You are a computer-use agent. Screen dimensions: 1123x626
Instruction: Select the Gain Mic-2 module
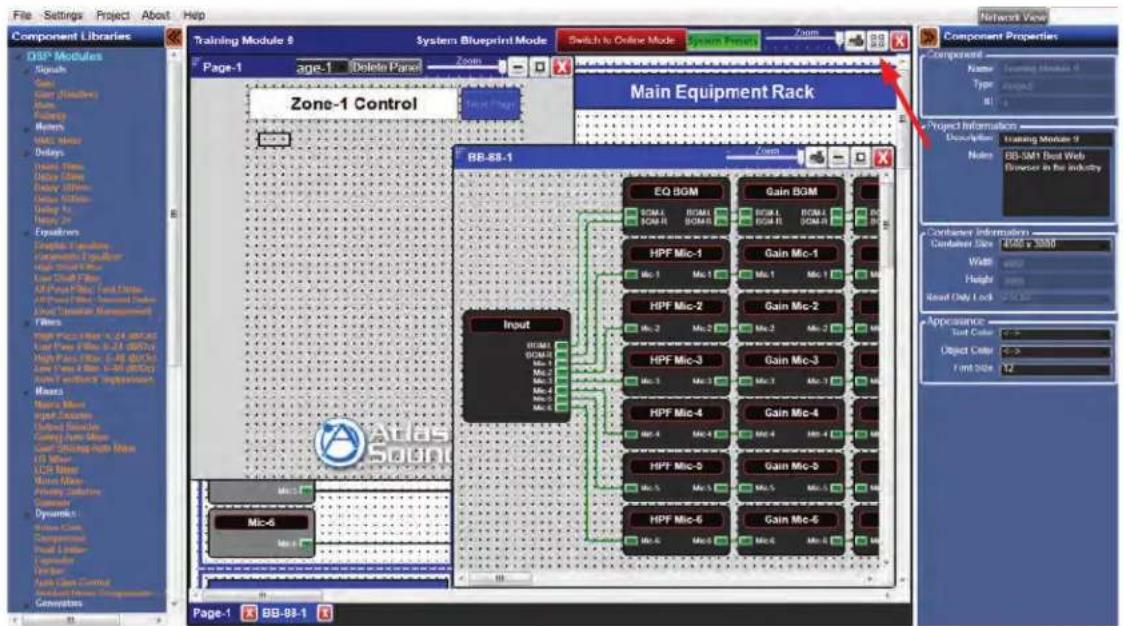click(791, 316)
